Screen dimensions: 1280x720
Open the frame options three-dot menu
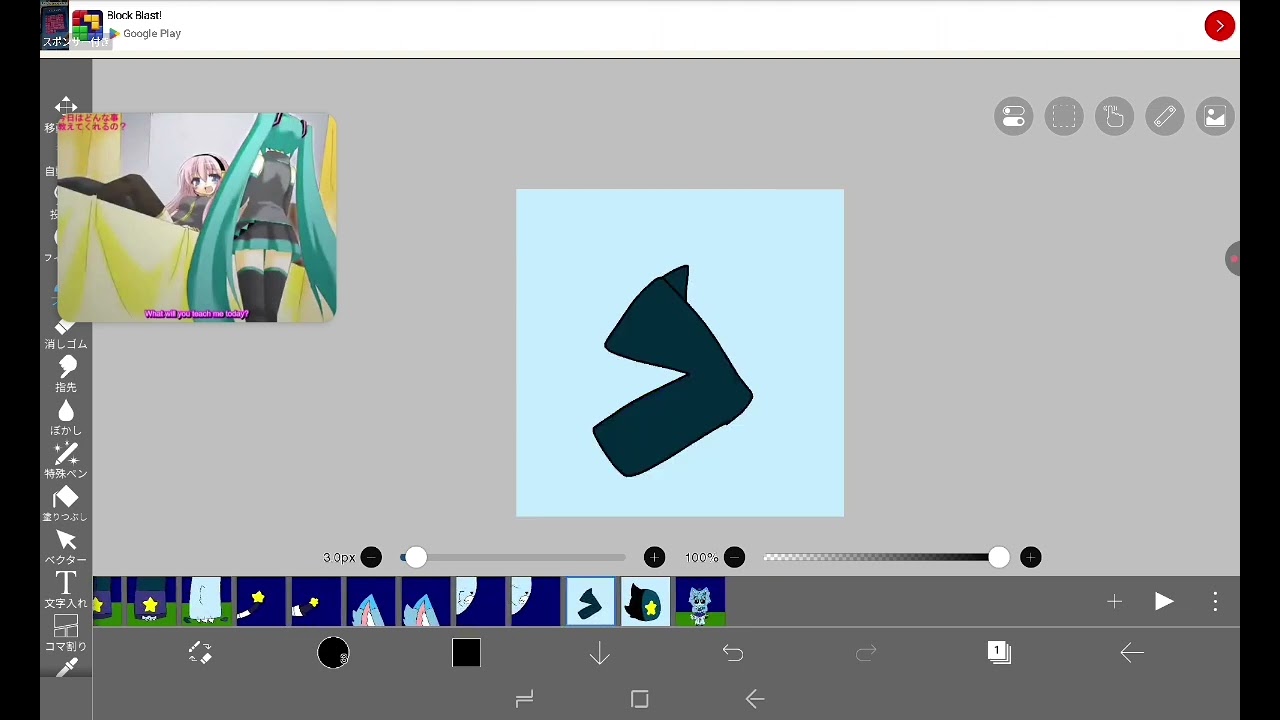pos(1215,601)
